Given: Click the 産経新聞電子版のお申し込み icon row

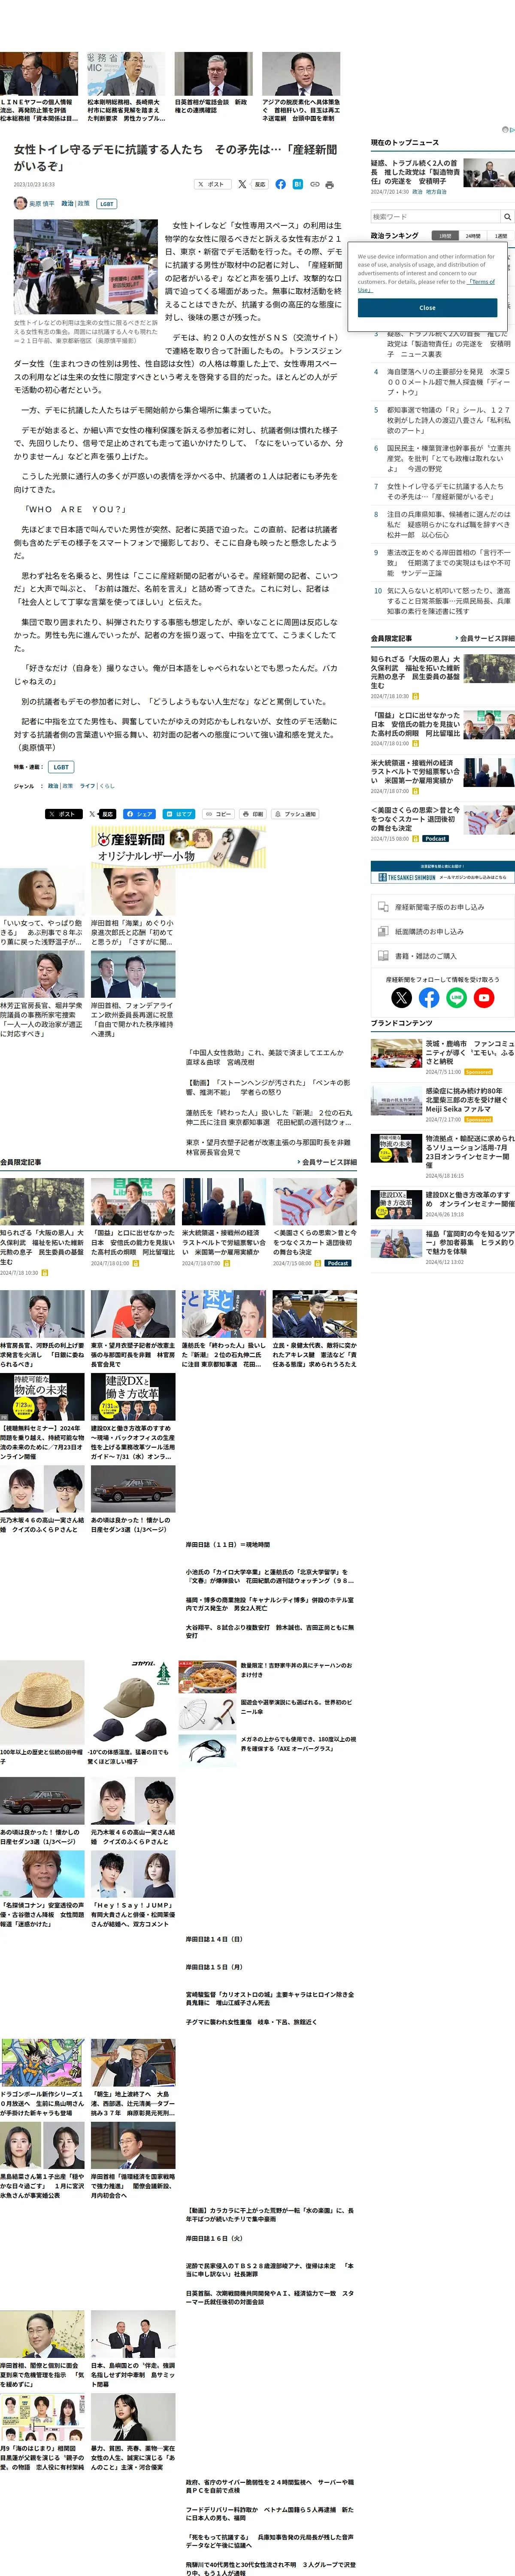Looking at the screenshot, I should pos(442,907).
